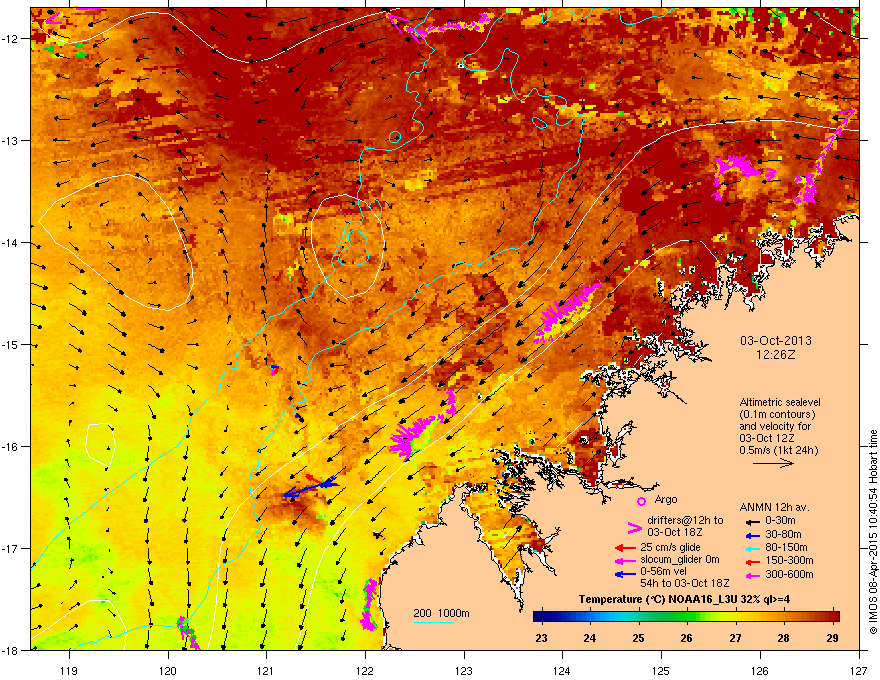
Task: Click the blue 30-80m depth arrow
Action: [x=751, y=535]
